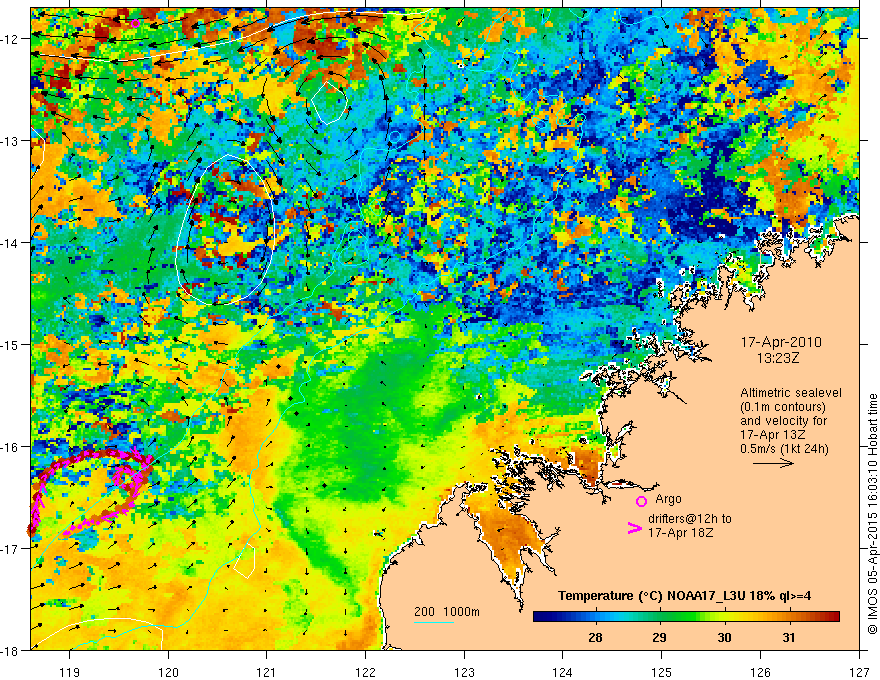This screenshot has width=880, height=680.
Task: Click the 'drifters@12h to' legend text
Action: (x=690, y=519)
